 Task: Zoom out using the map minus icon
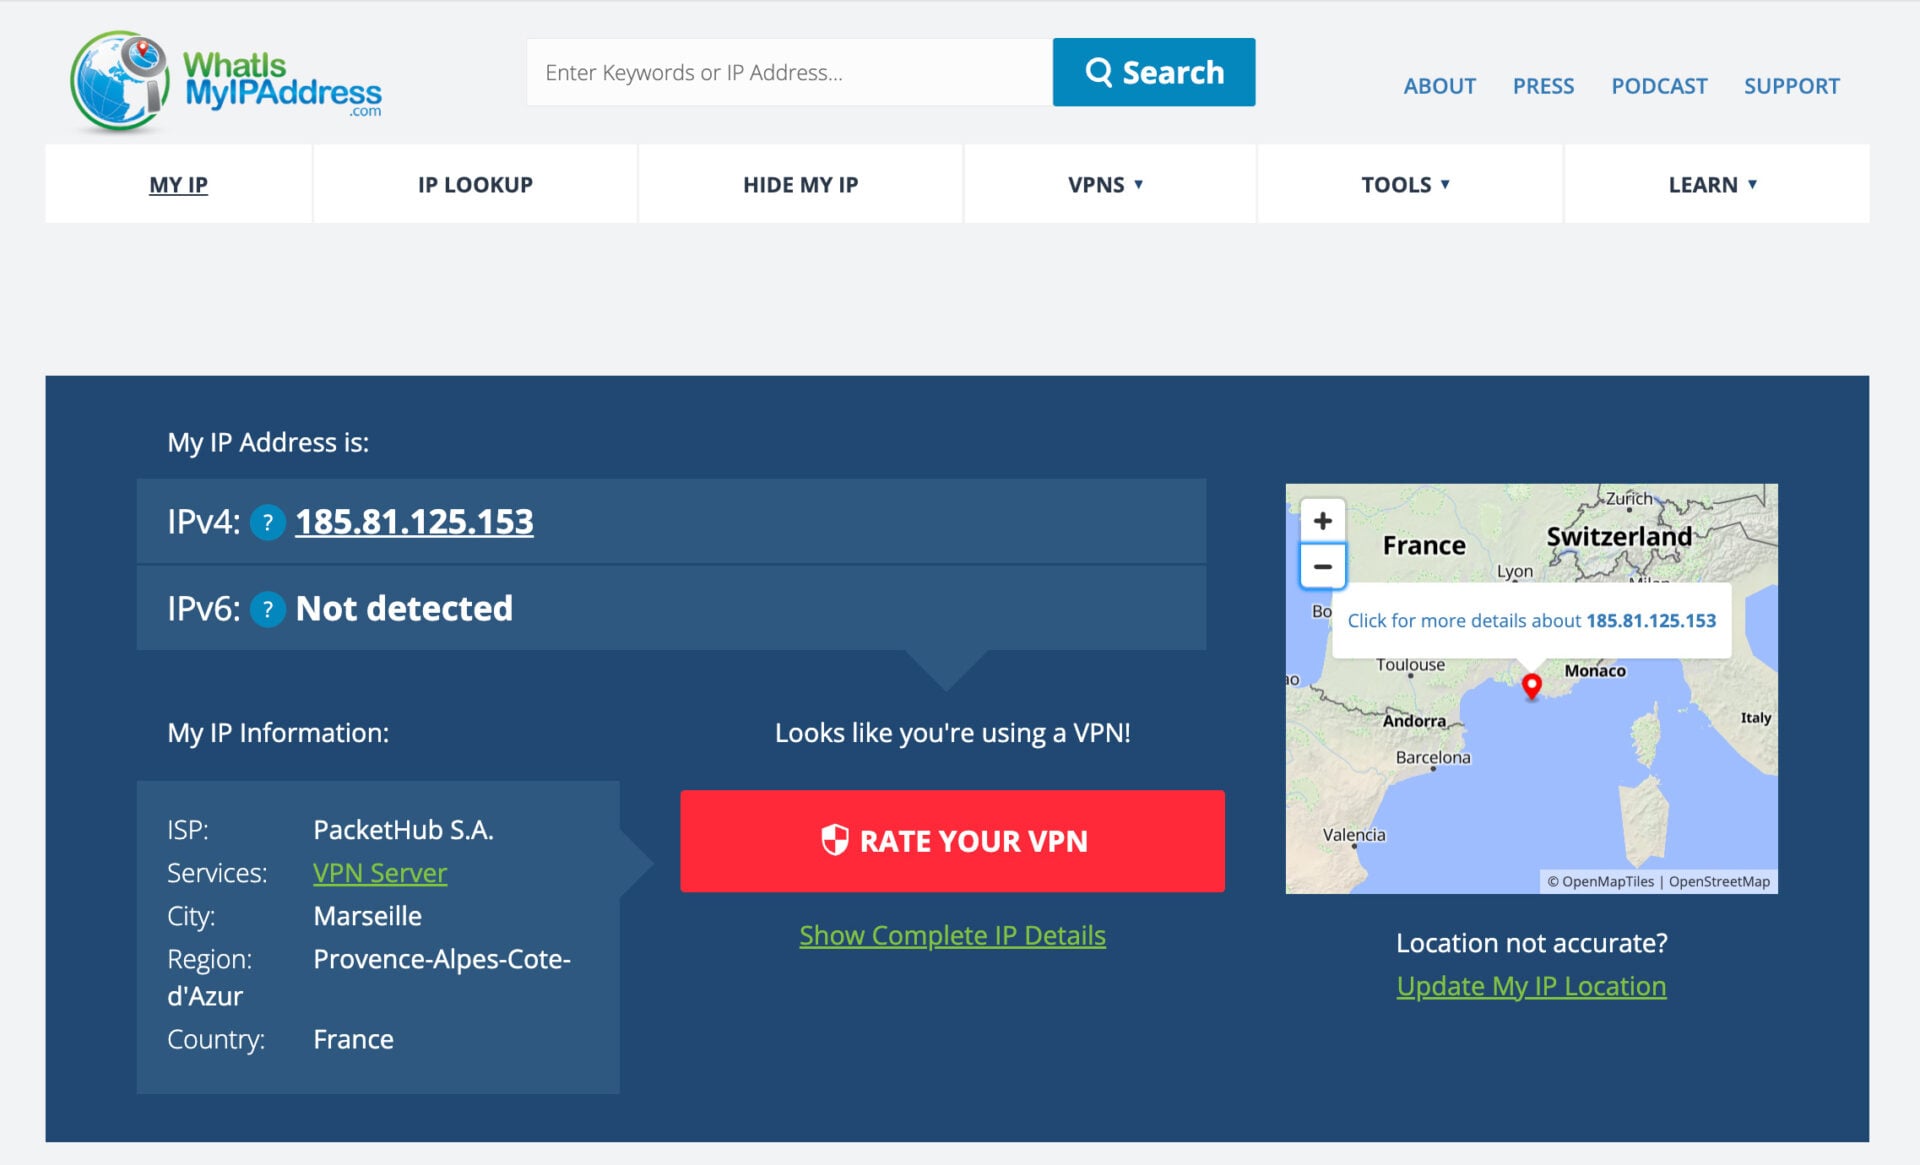(1323, 565)
